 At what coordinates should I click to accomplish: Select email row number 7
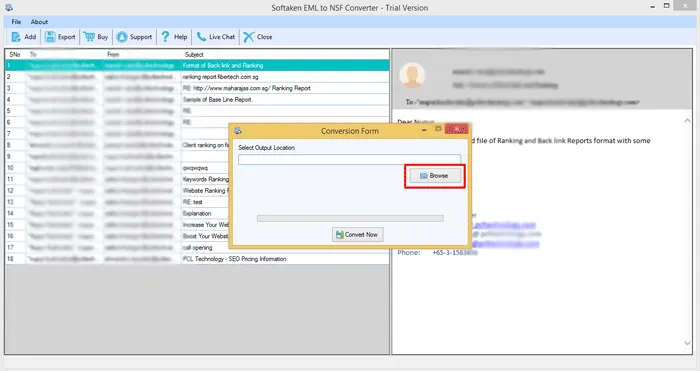pos(117,133)
